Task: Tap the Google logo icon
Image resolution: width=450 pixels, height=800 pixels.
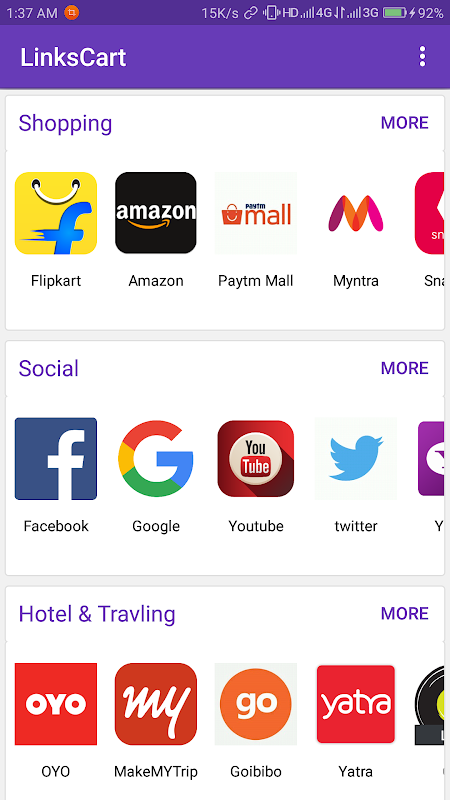Action: pos(156,458)
